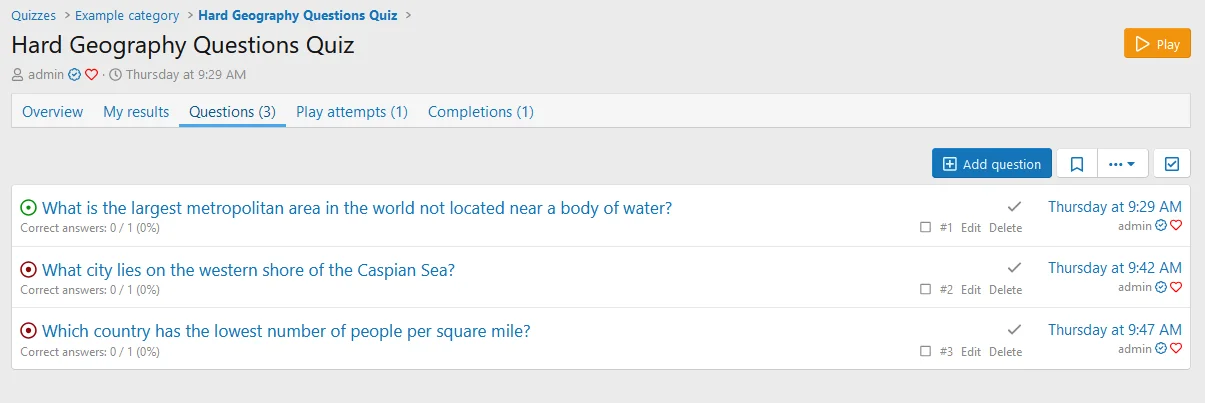The image size is (1205, 403).
Task: Tick the checkbox for question #1
Action: [x=925, y=228]
